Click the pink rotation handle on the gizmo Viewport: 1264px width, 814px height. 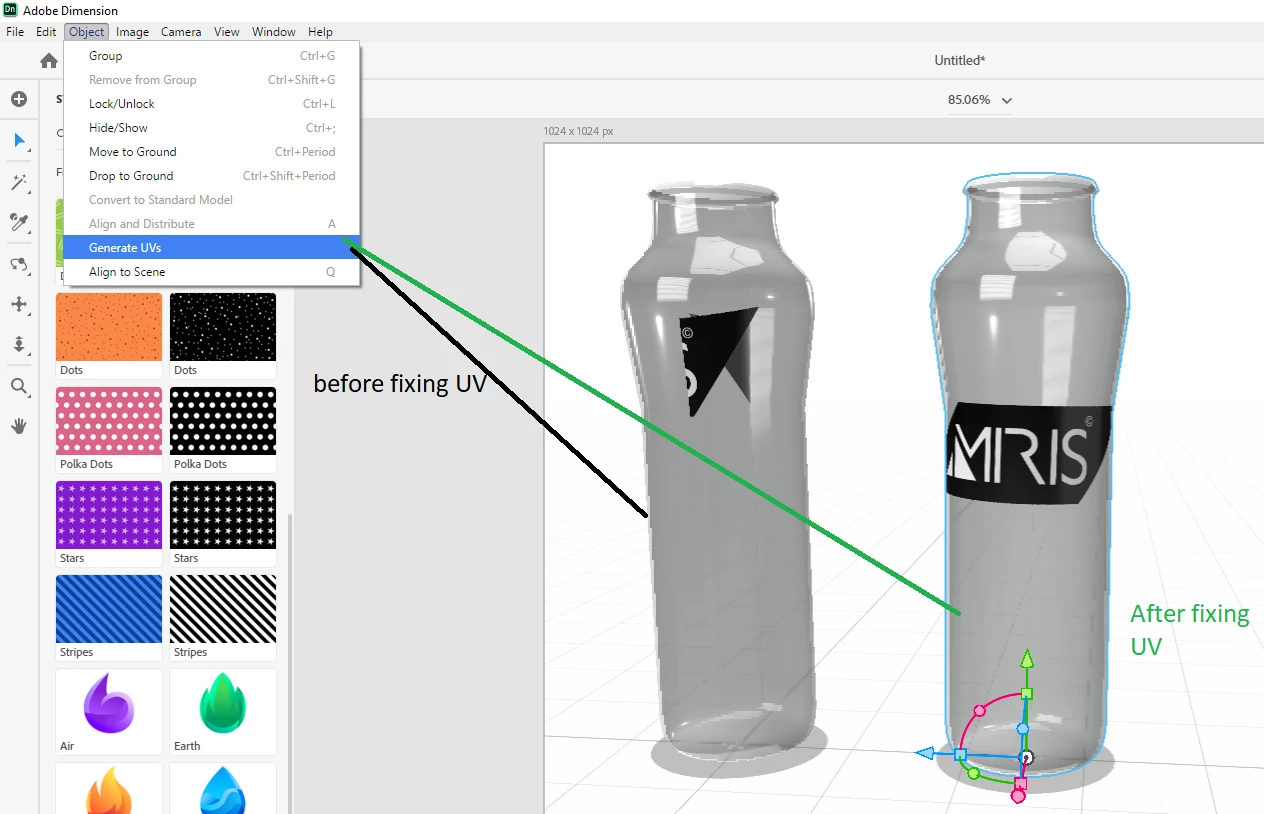coord(980,710)
